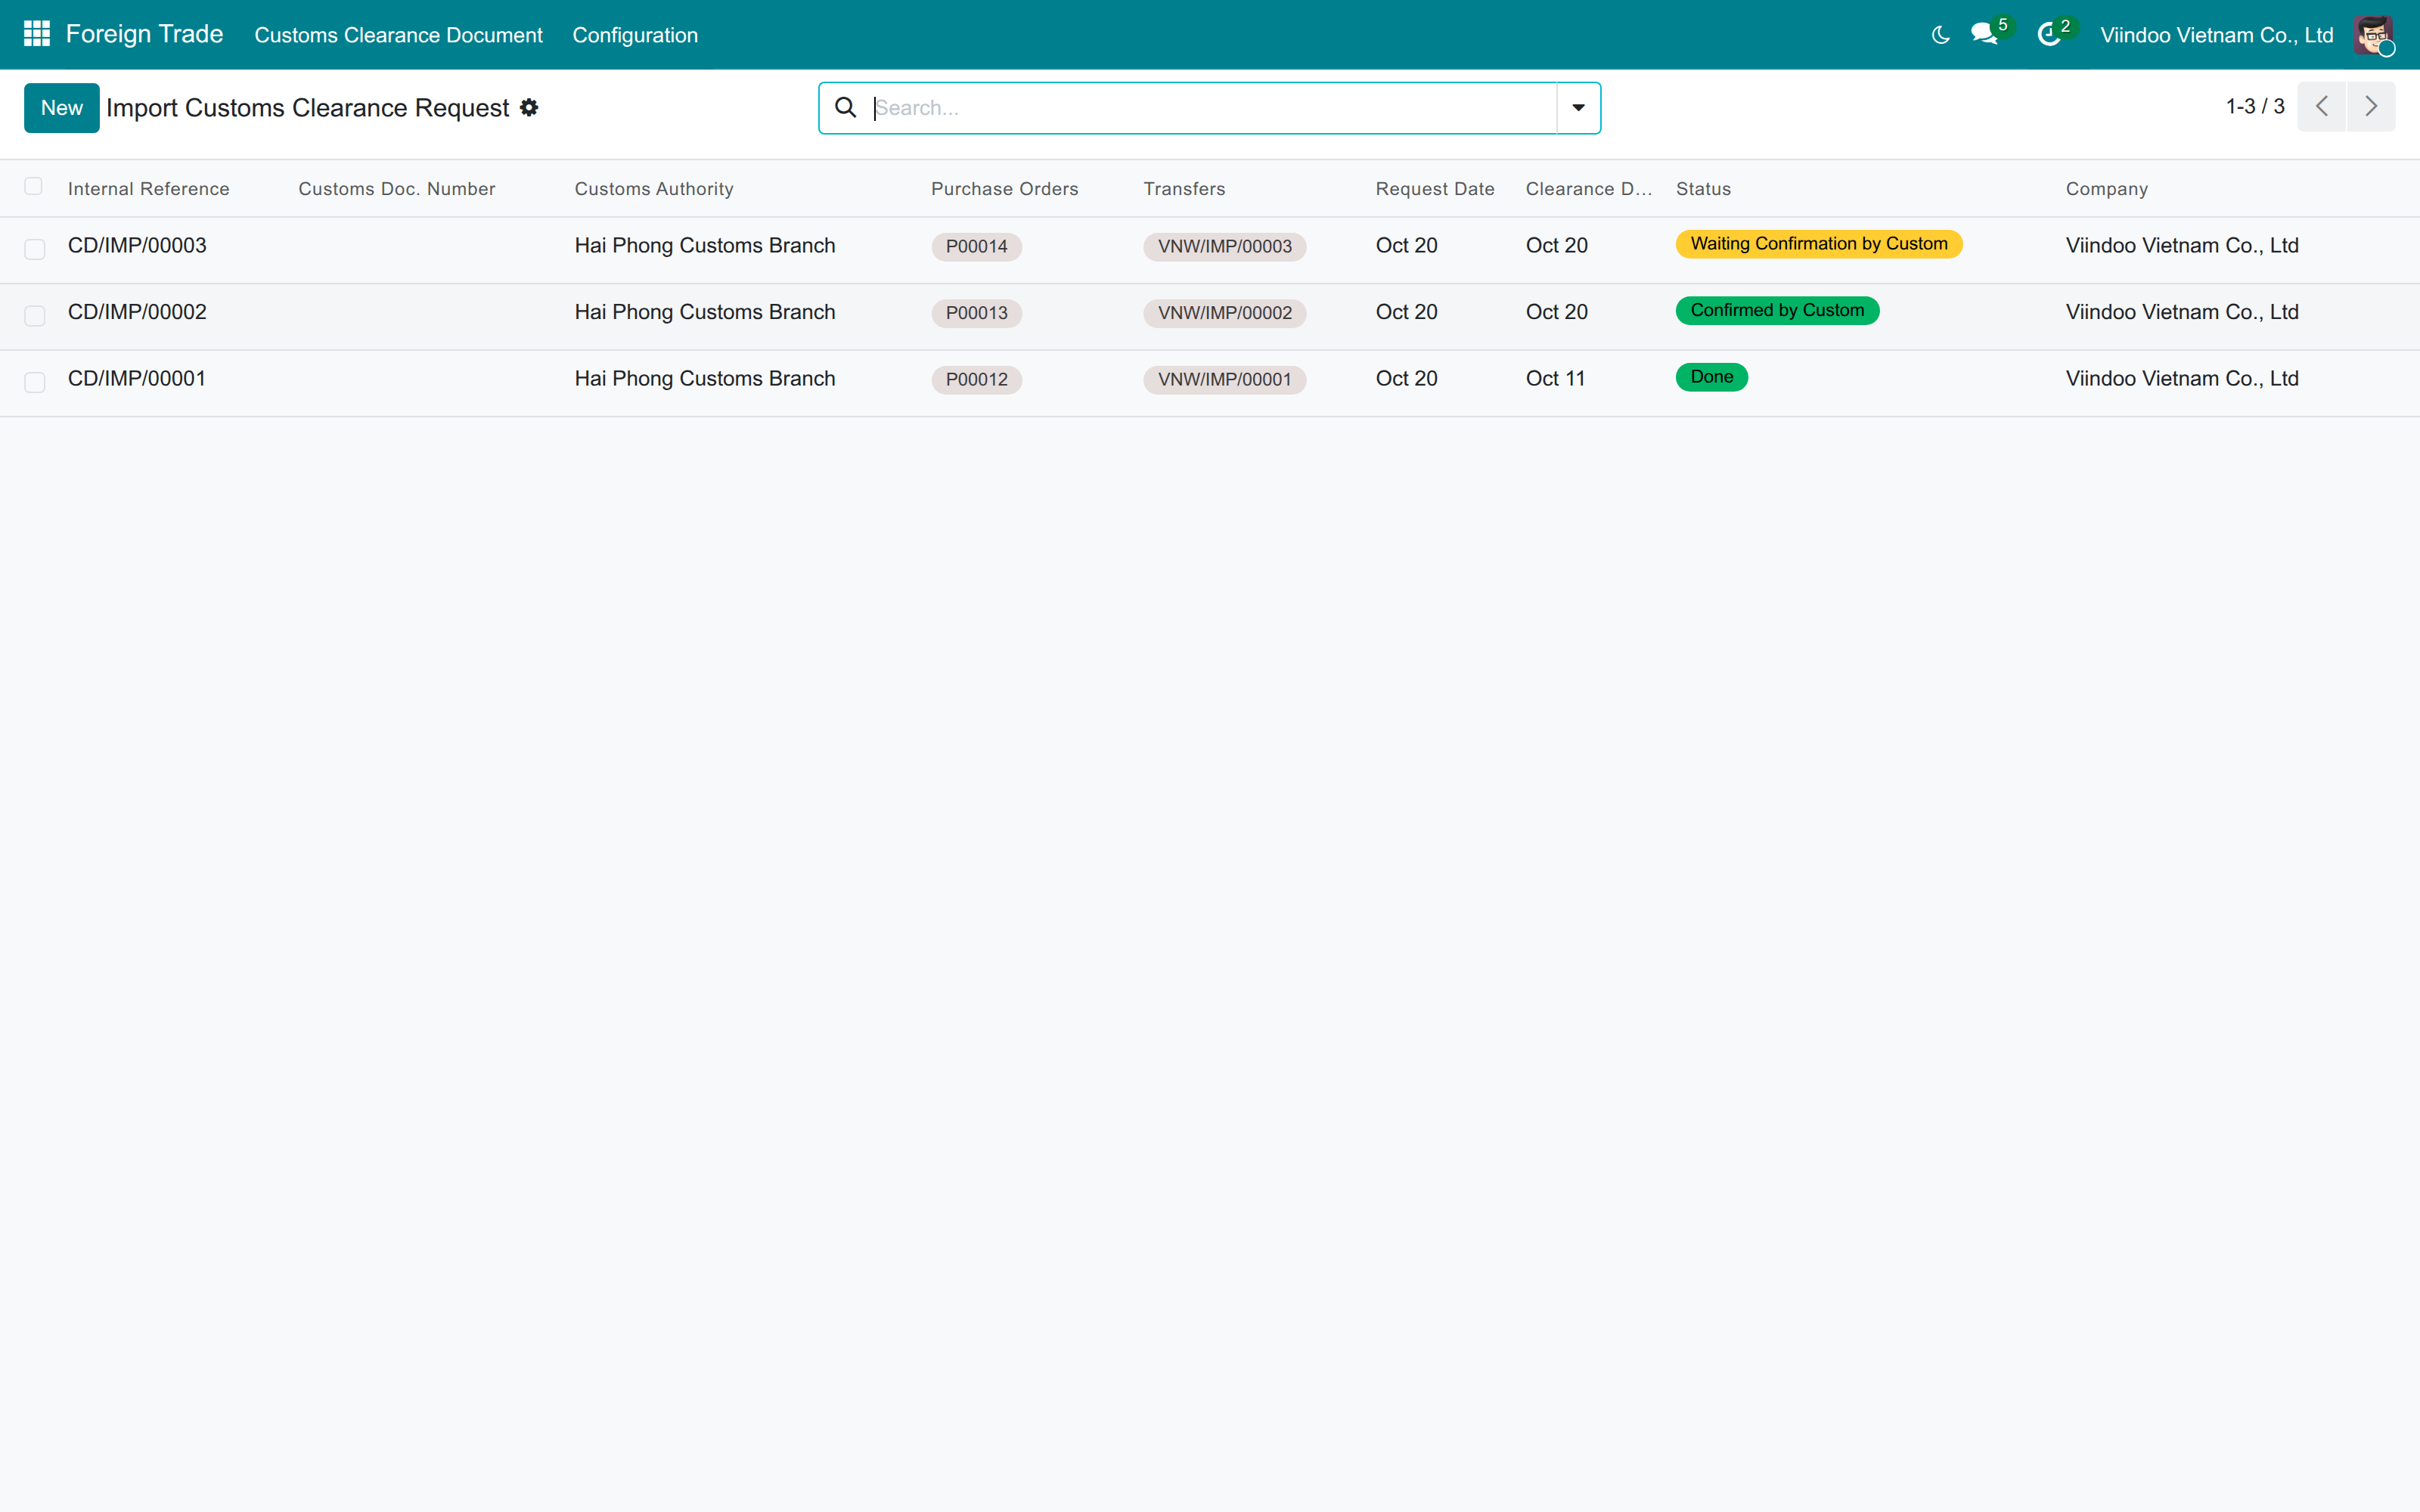
Task: Sort by Status column header
Action: (x=1703, y=189)
